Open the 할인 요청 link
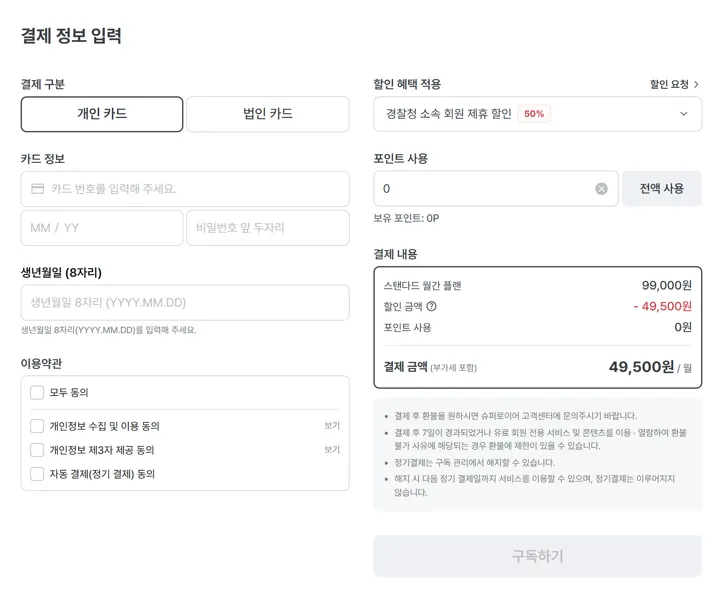Viewport: 725px width, 595px height. (x=674, y=85)
